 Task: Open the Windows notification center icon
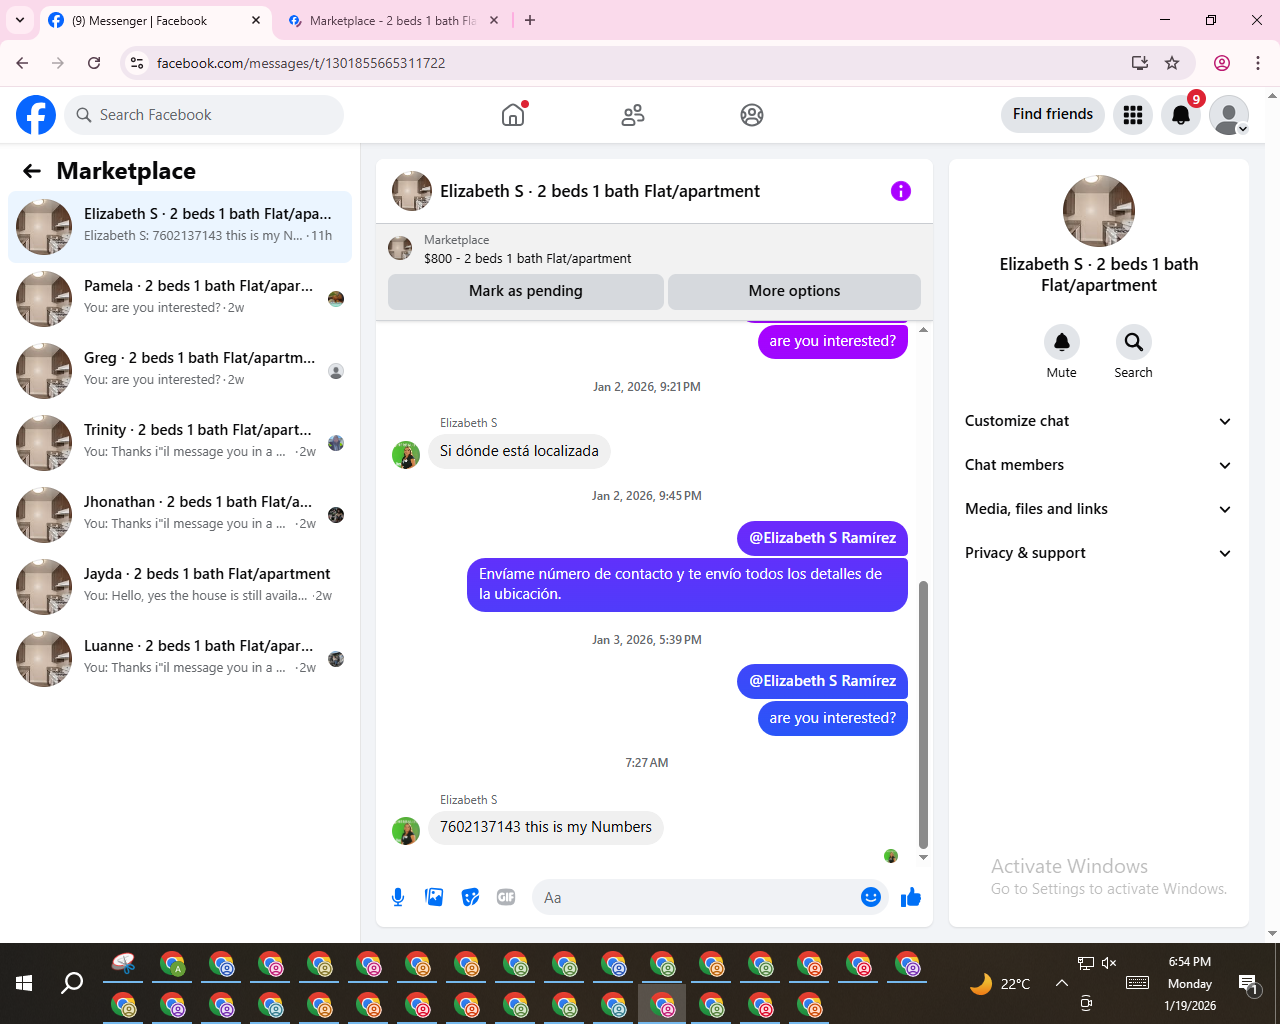point(1249,984)
